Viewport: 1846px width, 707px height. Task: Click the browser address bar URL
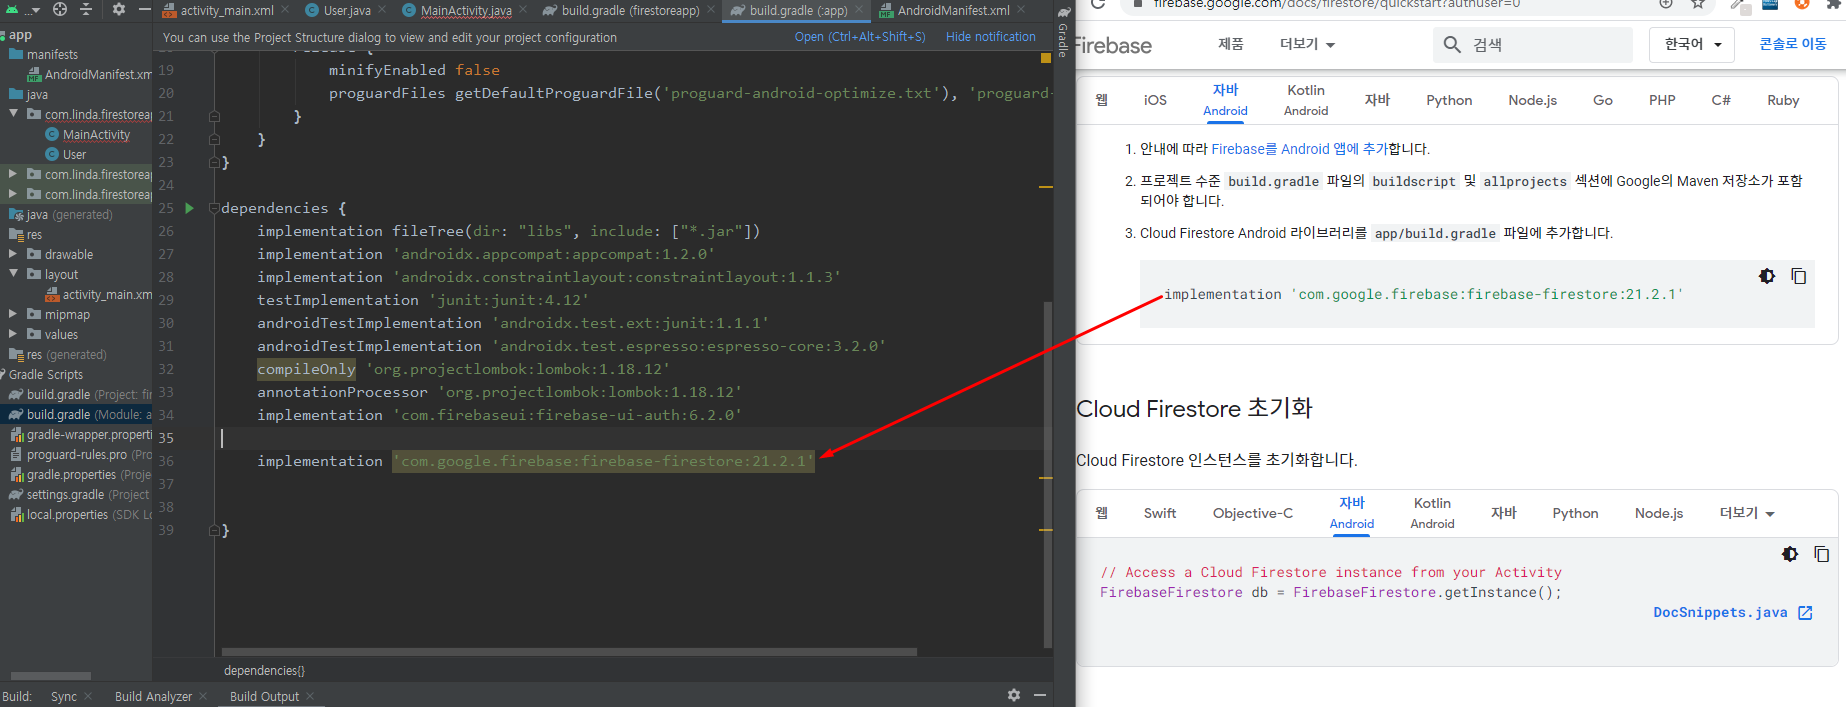pyautogui.click(x=1336, y=5)
